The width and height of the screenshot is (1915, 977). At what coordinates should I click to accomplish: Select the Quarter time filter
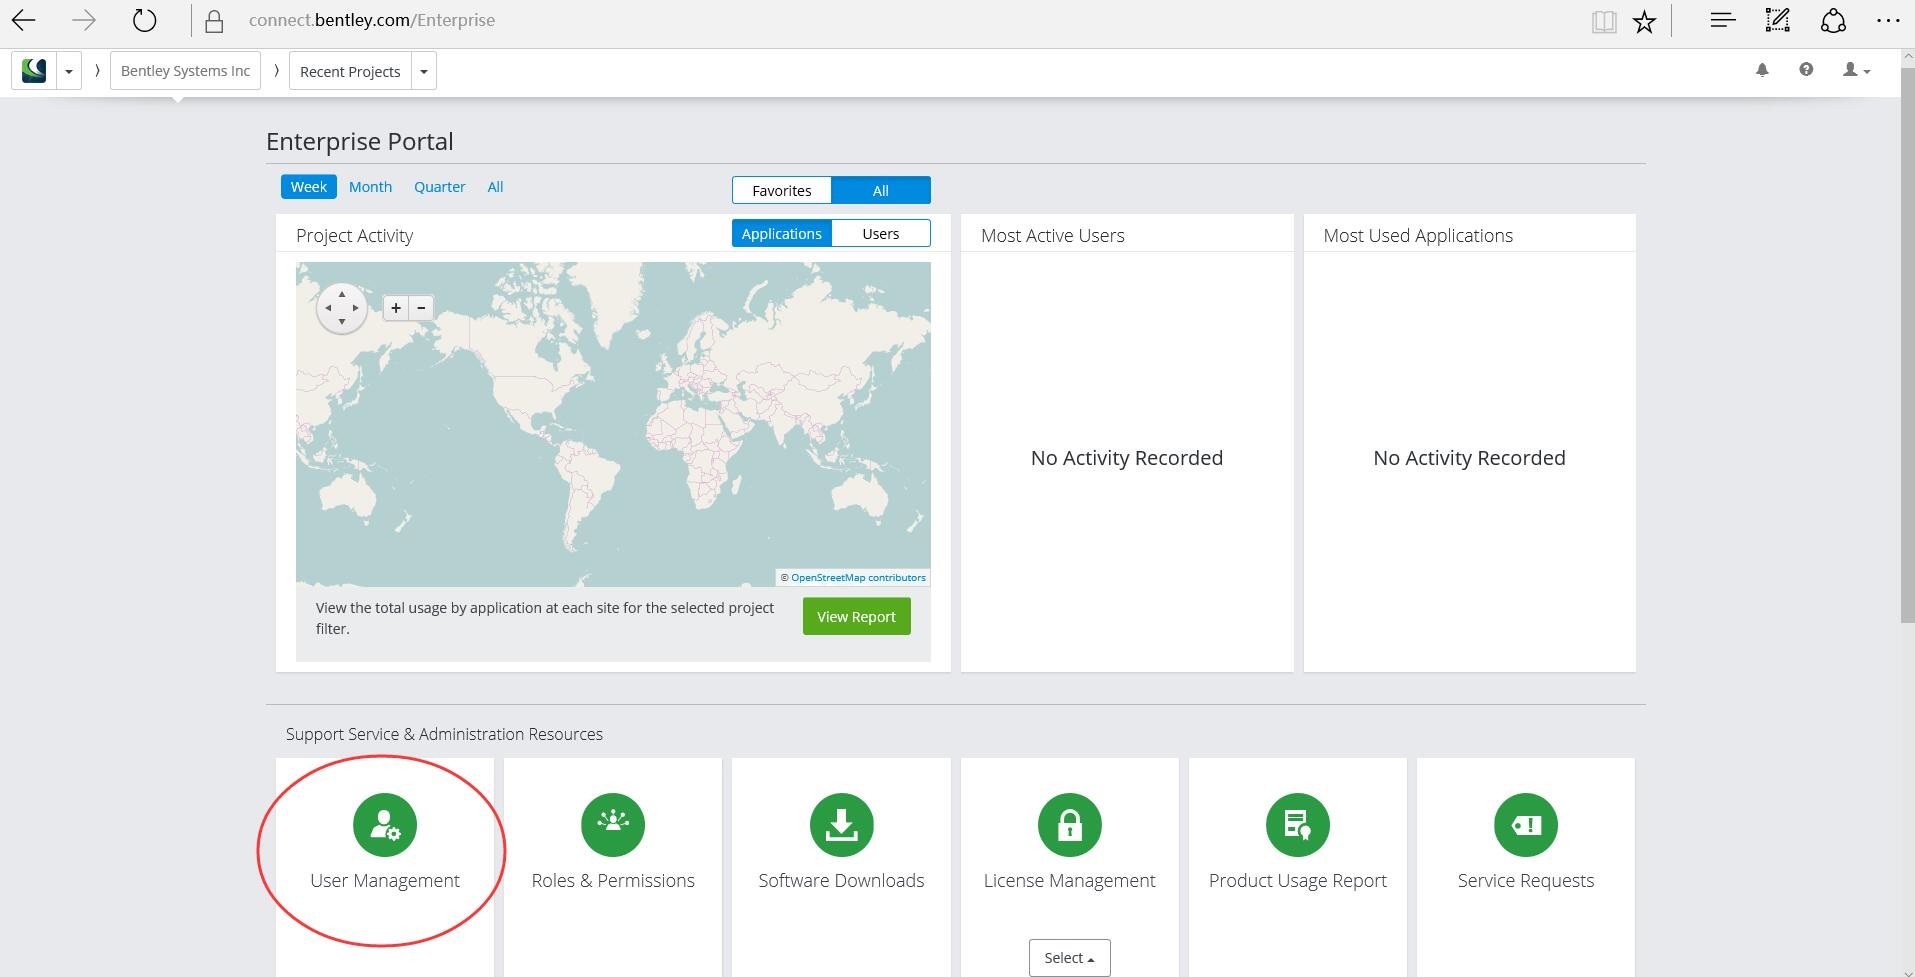[440, 187]
